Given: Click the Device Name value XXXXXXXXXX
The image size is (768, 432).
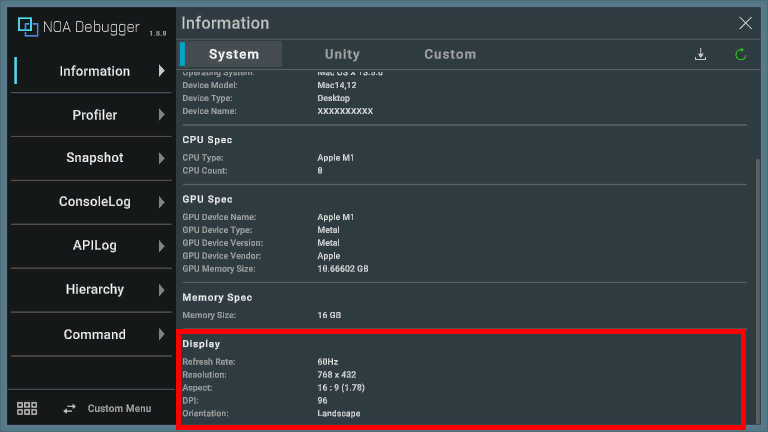Looking at the screenshot, I should [345, 111].
